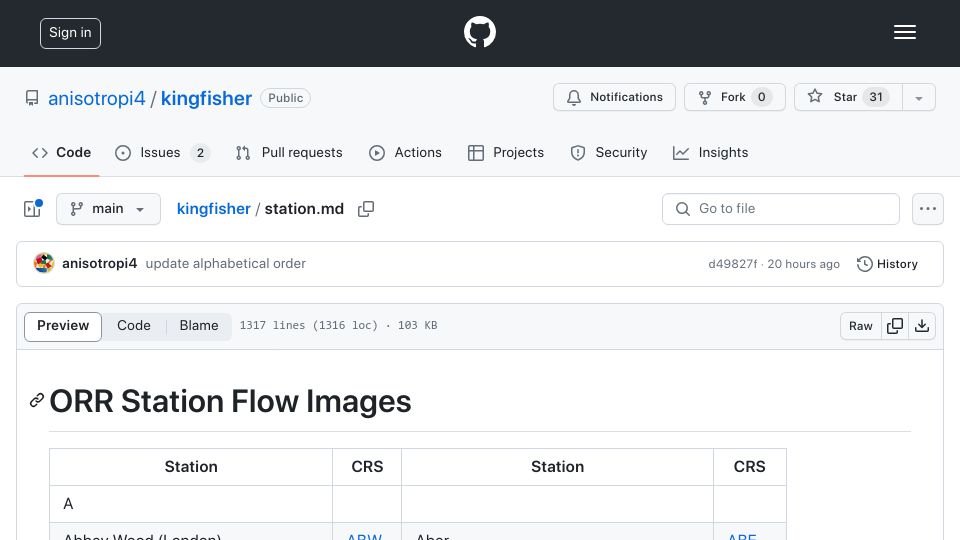Click the Sign in button
This screenshot has width=960, height=540.
[70, 33]
